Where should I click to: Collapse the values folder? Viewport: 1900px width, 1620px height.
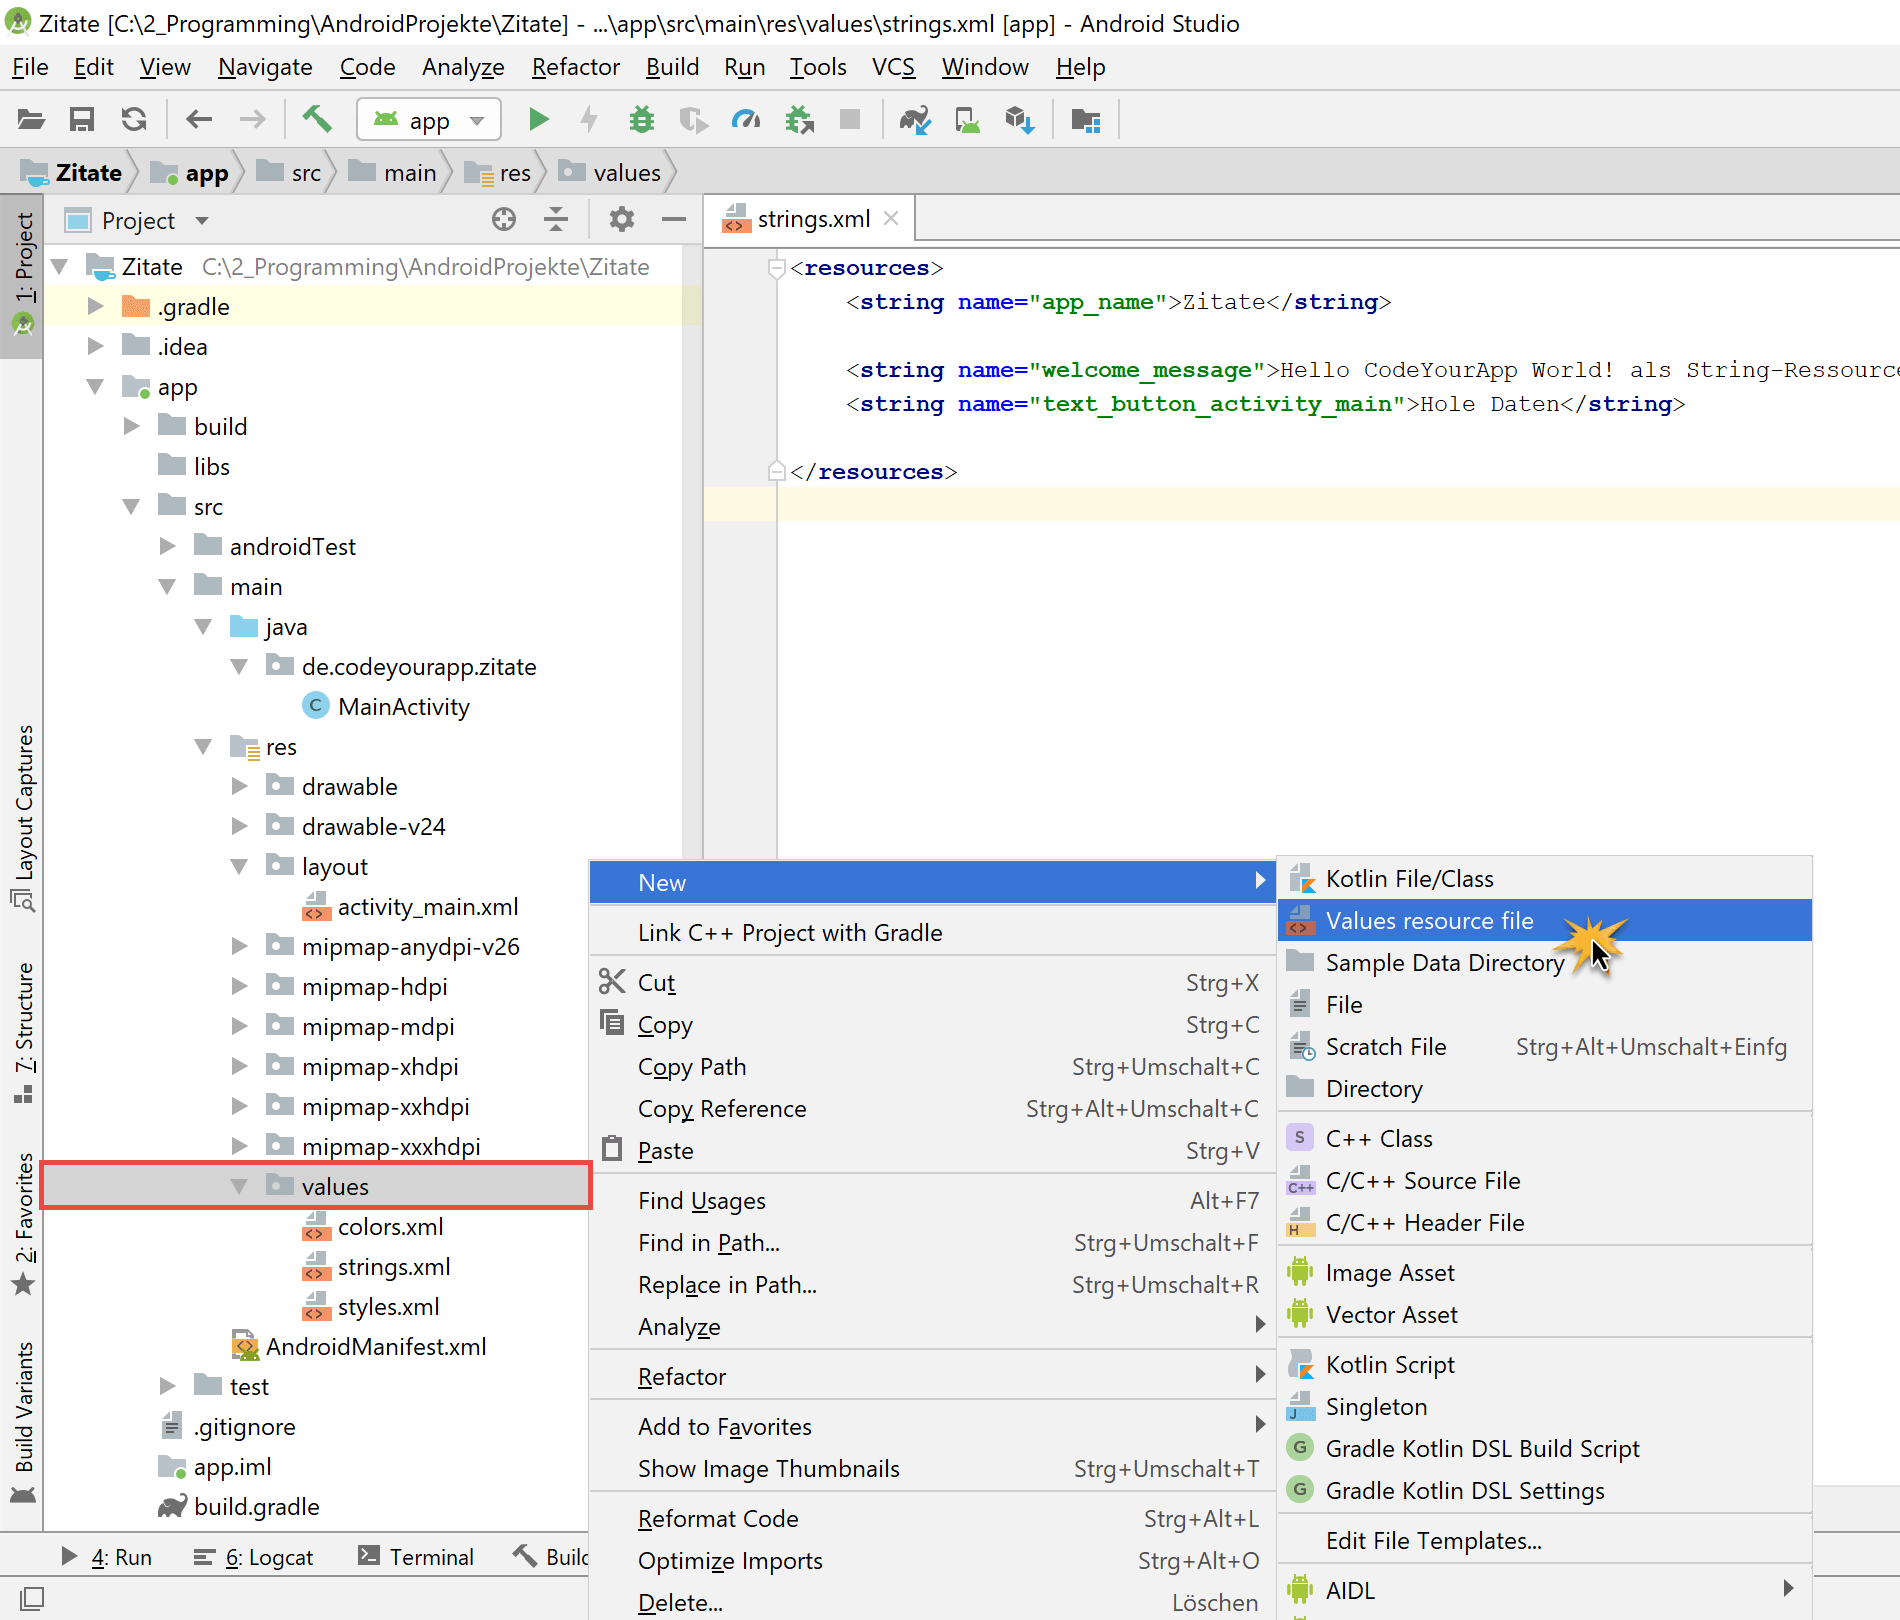[239, 1186]
